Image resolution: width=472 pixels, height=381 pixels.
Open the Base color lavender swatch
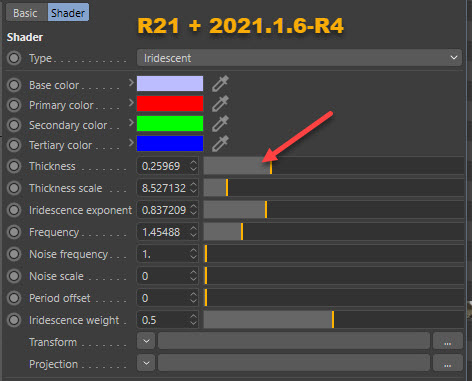(170, 83)
